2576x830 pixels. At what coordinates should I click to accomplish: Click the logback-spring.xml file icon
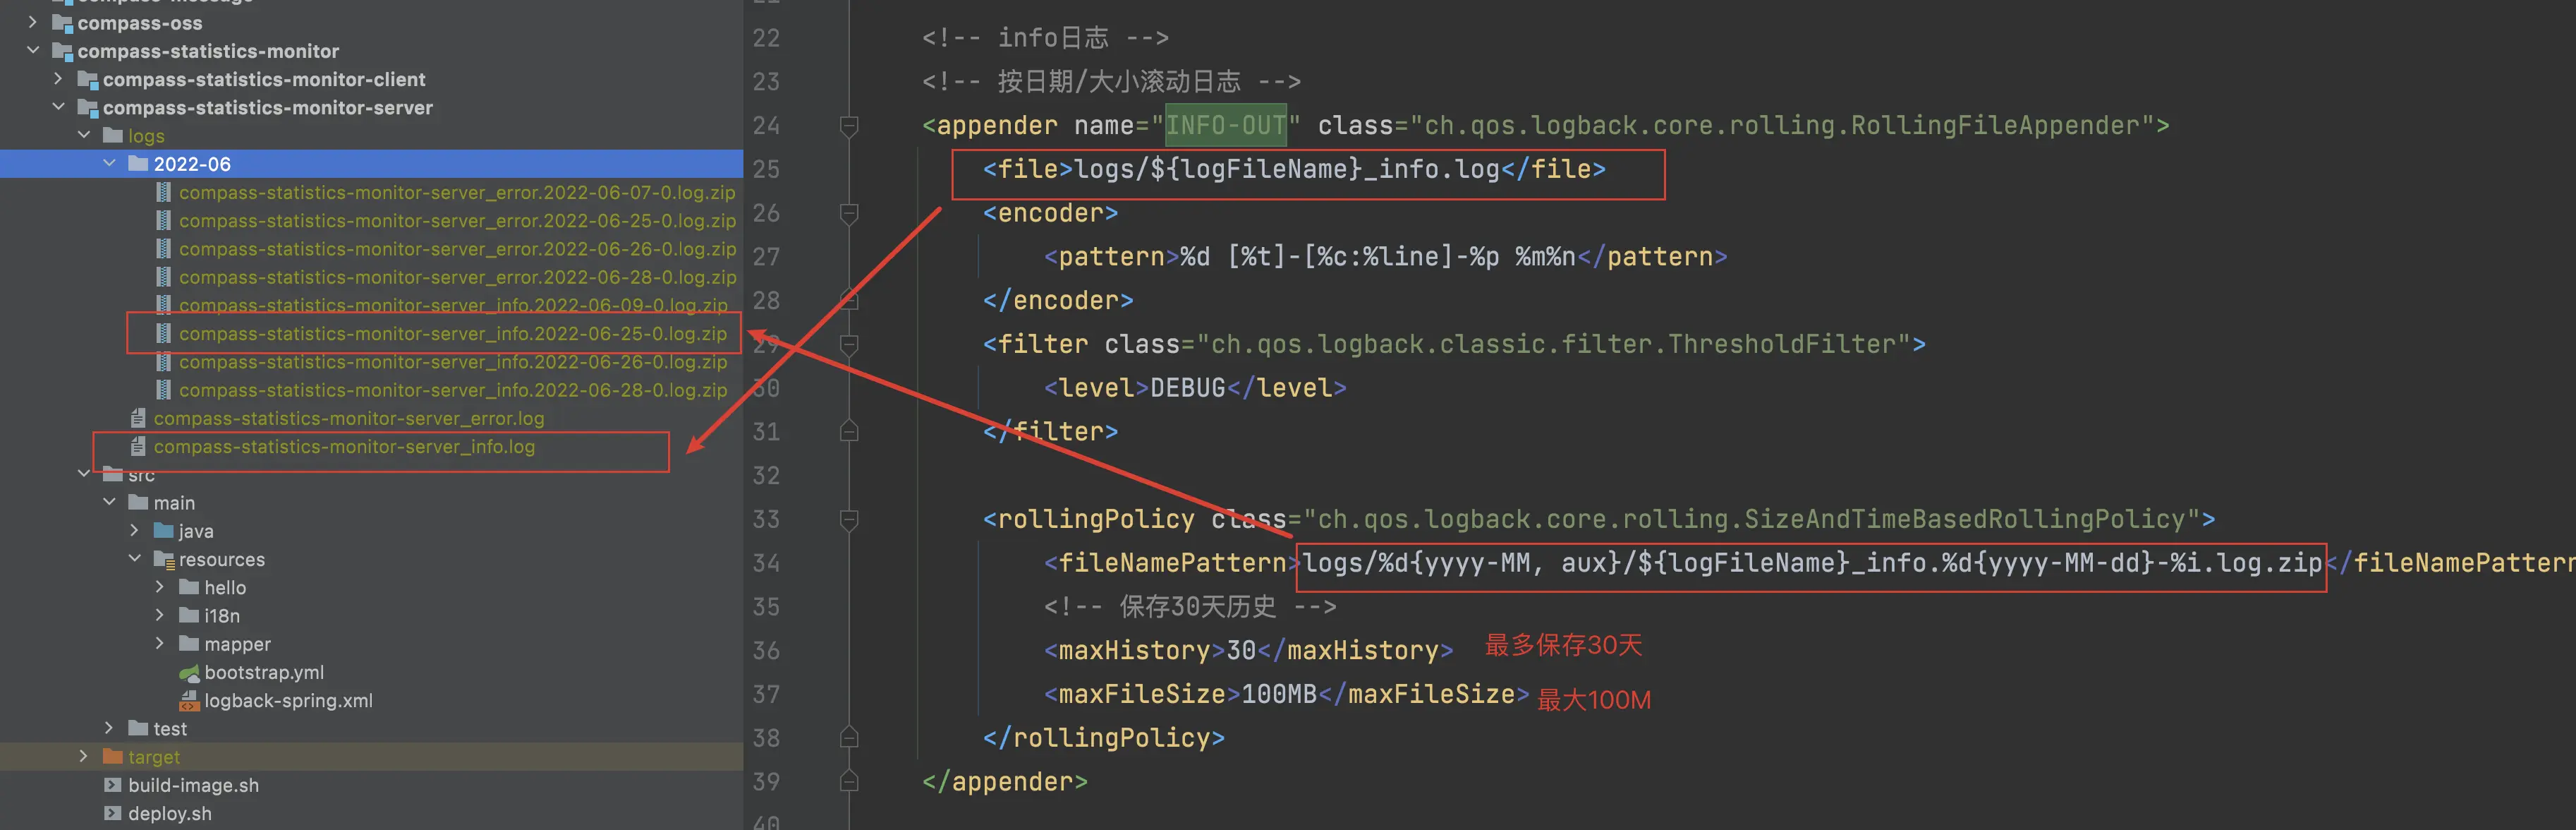pyautogui.click(x=189, y=701)
